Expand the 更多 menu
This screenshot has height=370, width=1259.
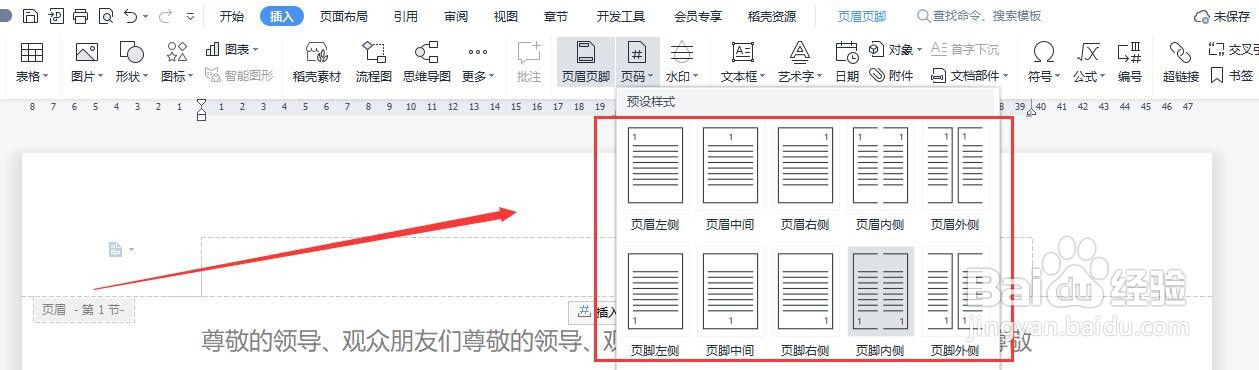coord(478,62)
